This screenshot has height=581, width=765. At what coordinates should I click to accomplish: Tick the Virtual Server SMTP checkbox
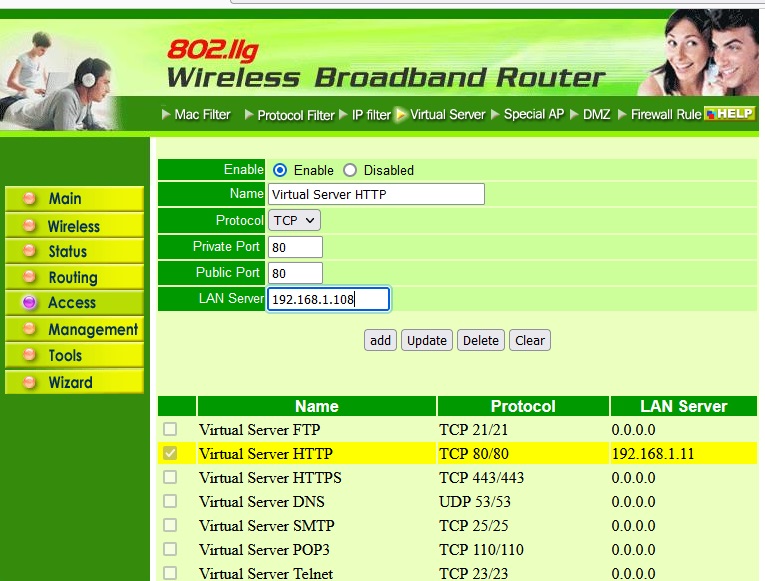(170, 525)
